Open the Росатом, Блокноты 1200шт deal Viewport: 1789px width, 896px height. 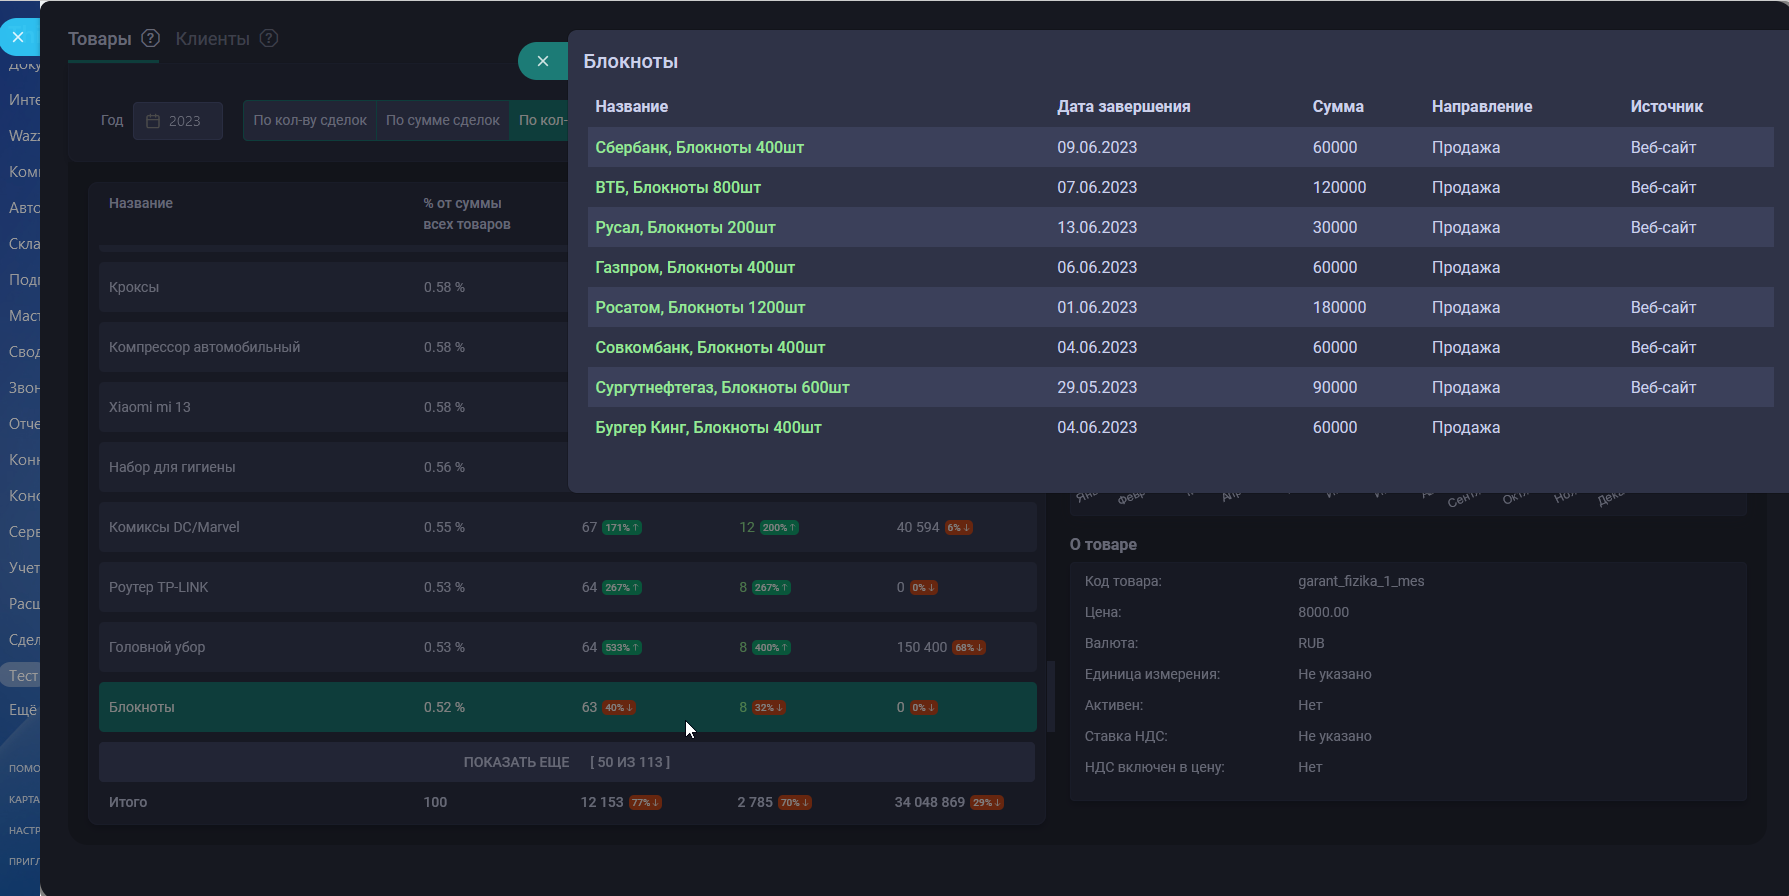[x=700, y=307]
